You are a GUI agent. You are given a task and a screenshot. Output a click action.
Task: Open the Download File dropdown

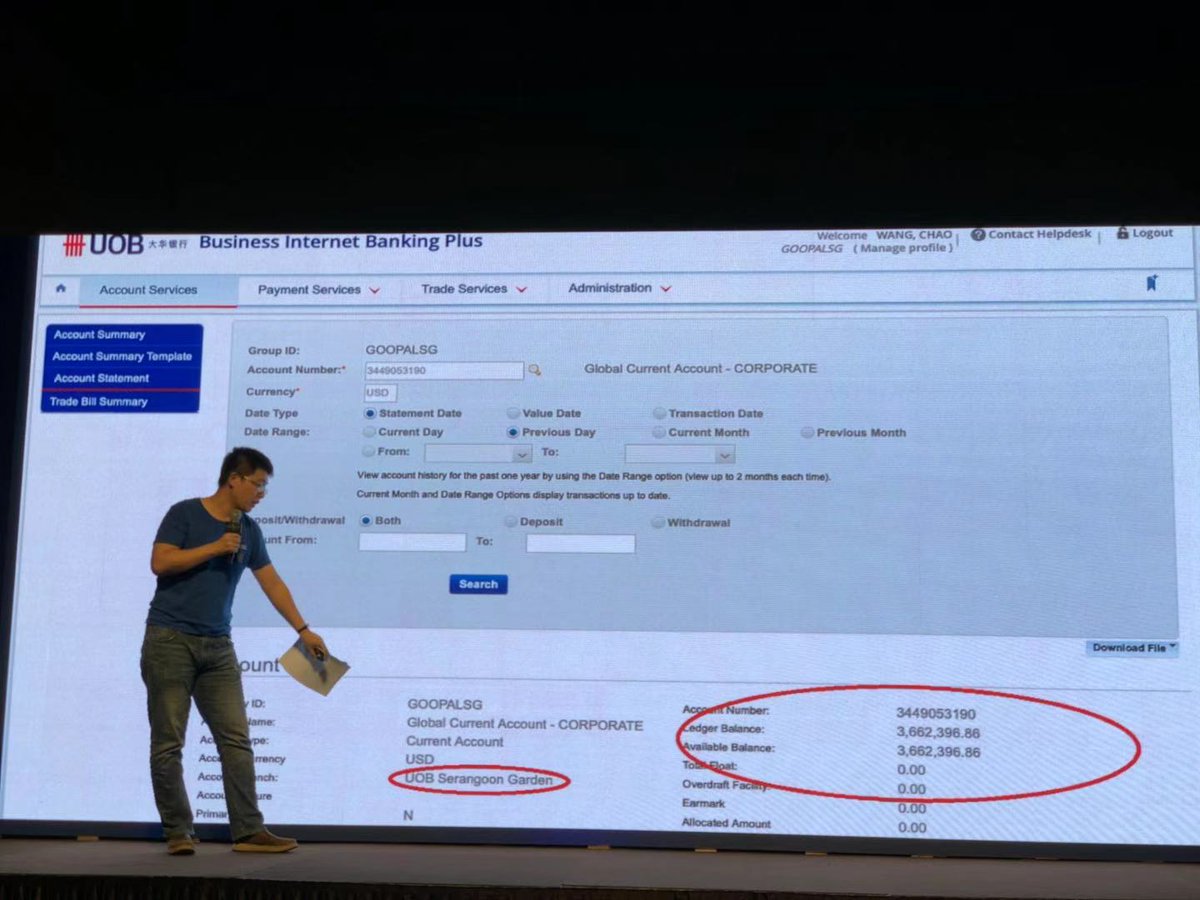click(1132, 648)
